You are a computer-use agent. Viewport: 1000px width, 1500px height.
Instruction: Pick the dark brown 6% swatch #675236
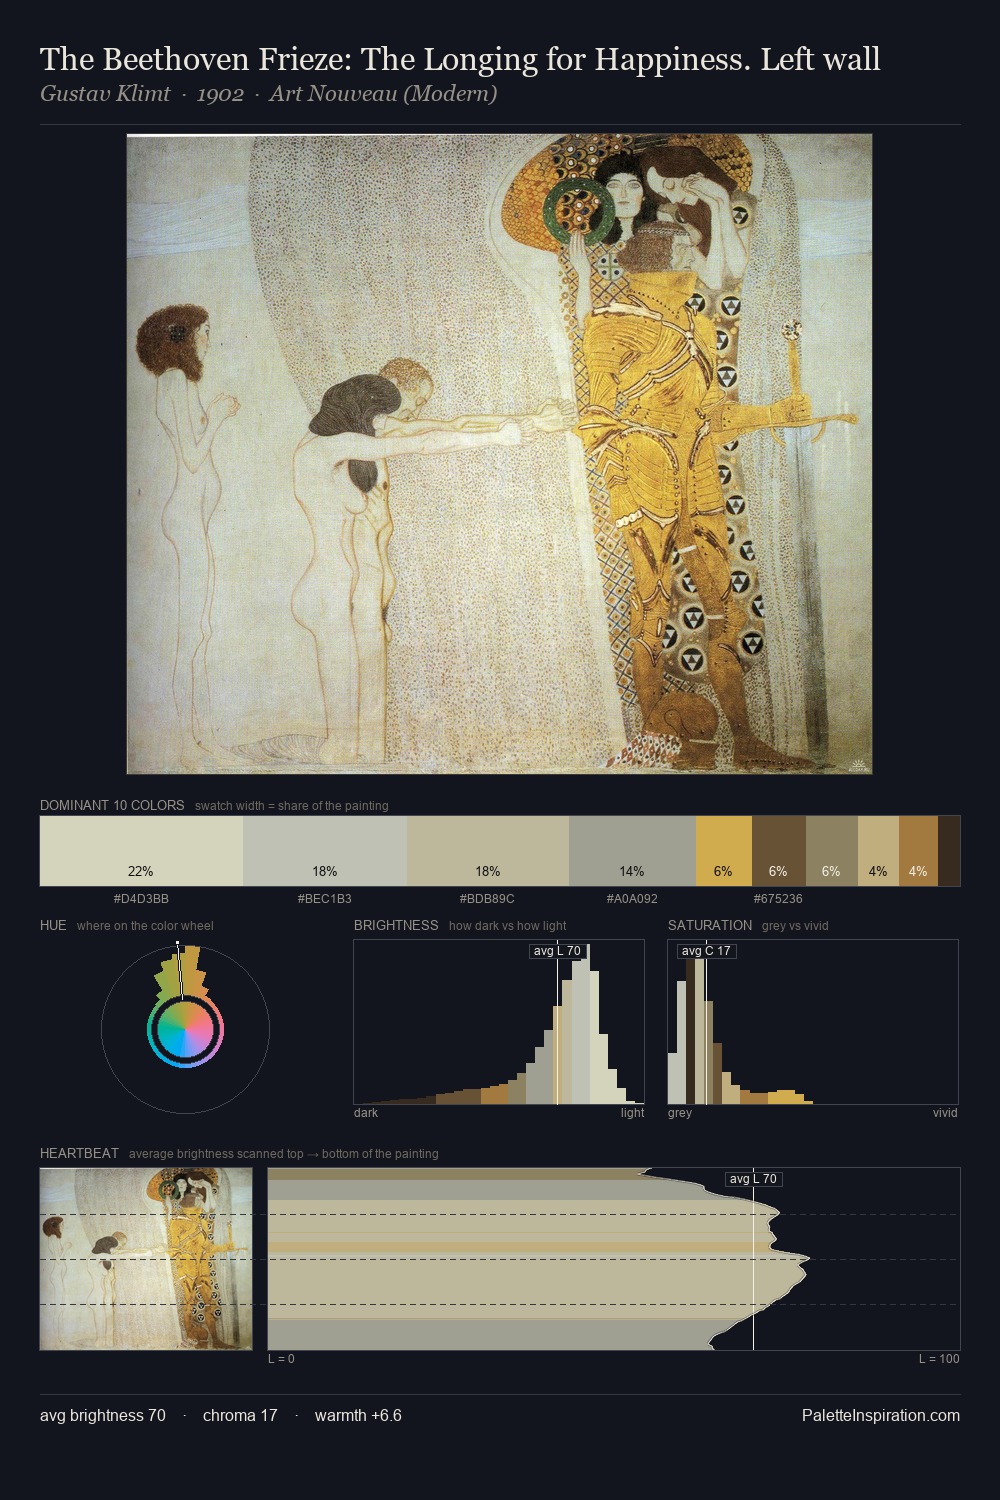(x=779, y=851)
